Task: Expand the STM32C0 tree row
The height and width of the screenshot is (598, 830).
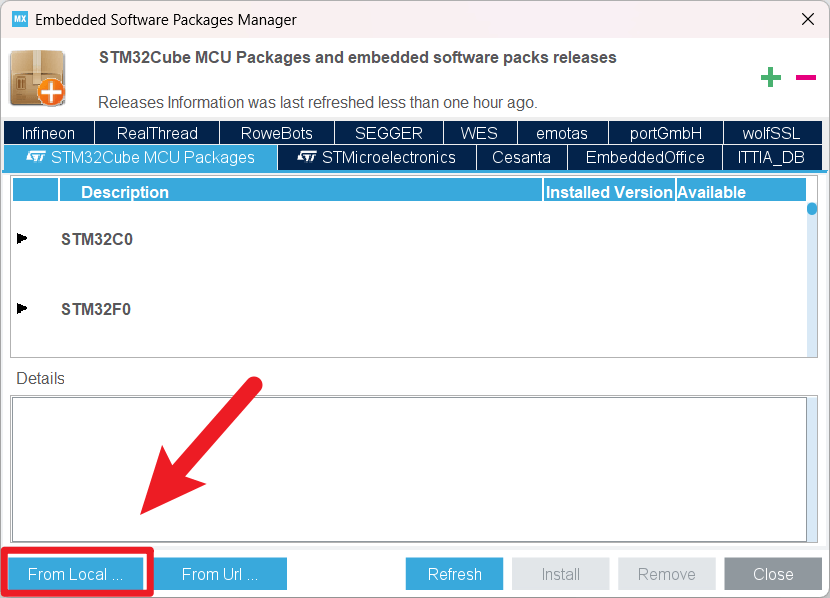Action: pyautogui.click(x=22, y=238)
